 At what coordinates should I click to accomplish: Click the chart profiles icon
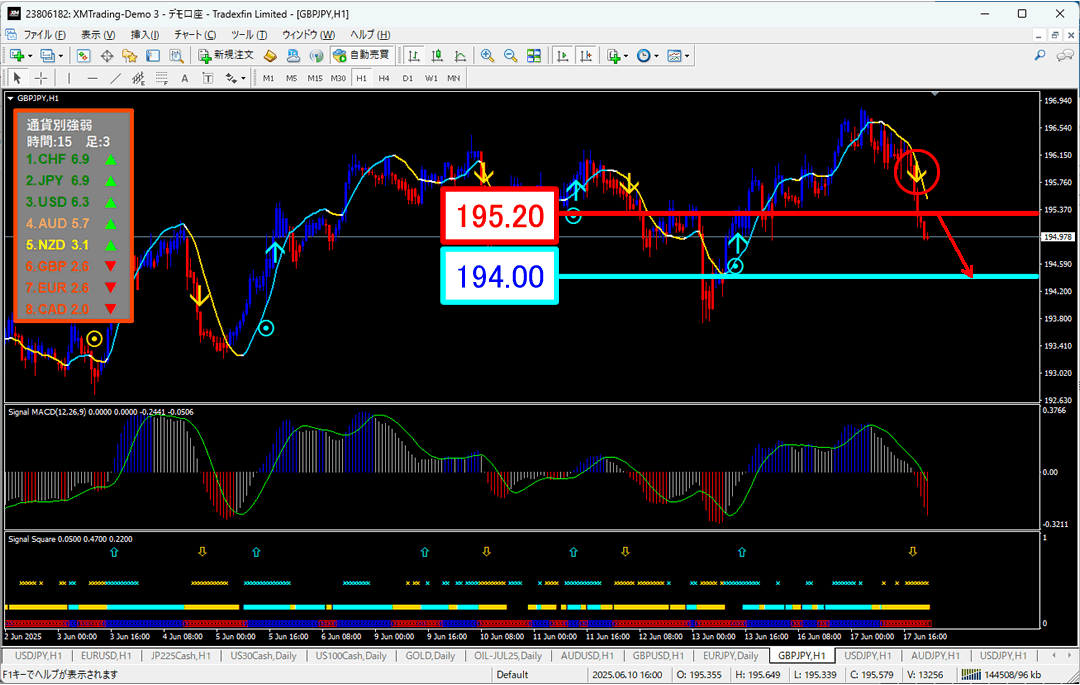pyautogui.click(x=47, y=56)
